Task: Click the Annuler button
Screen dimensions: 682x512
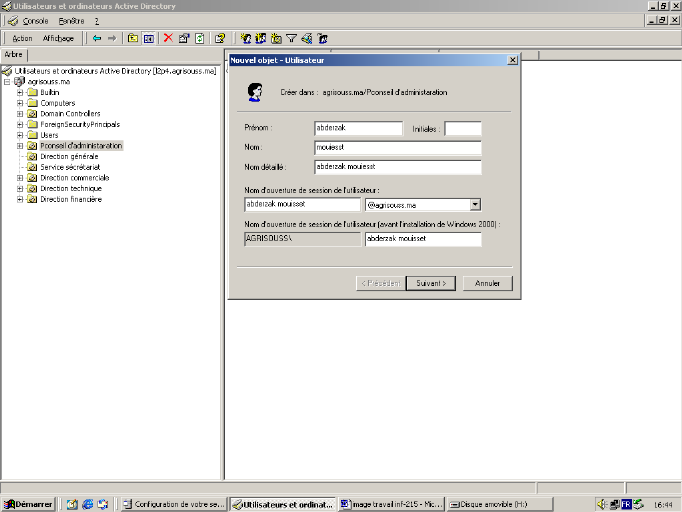Action: [488, 283]
